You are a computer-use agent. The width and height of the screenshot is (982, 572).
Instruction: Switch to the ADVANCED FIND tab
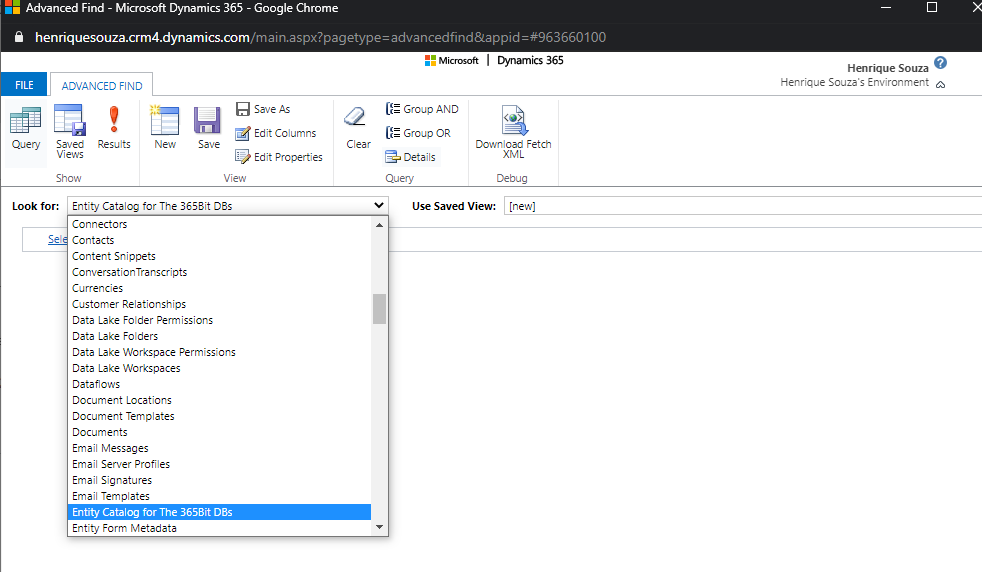(x=101, y=85)
